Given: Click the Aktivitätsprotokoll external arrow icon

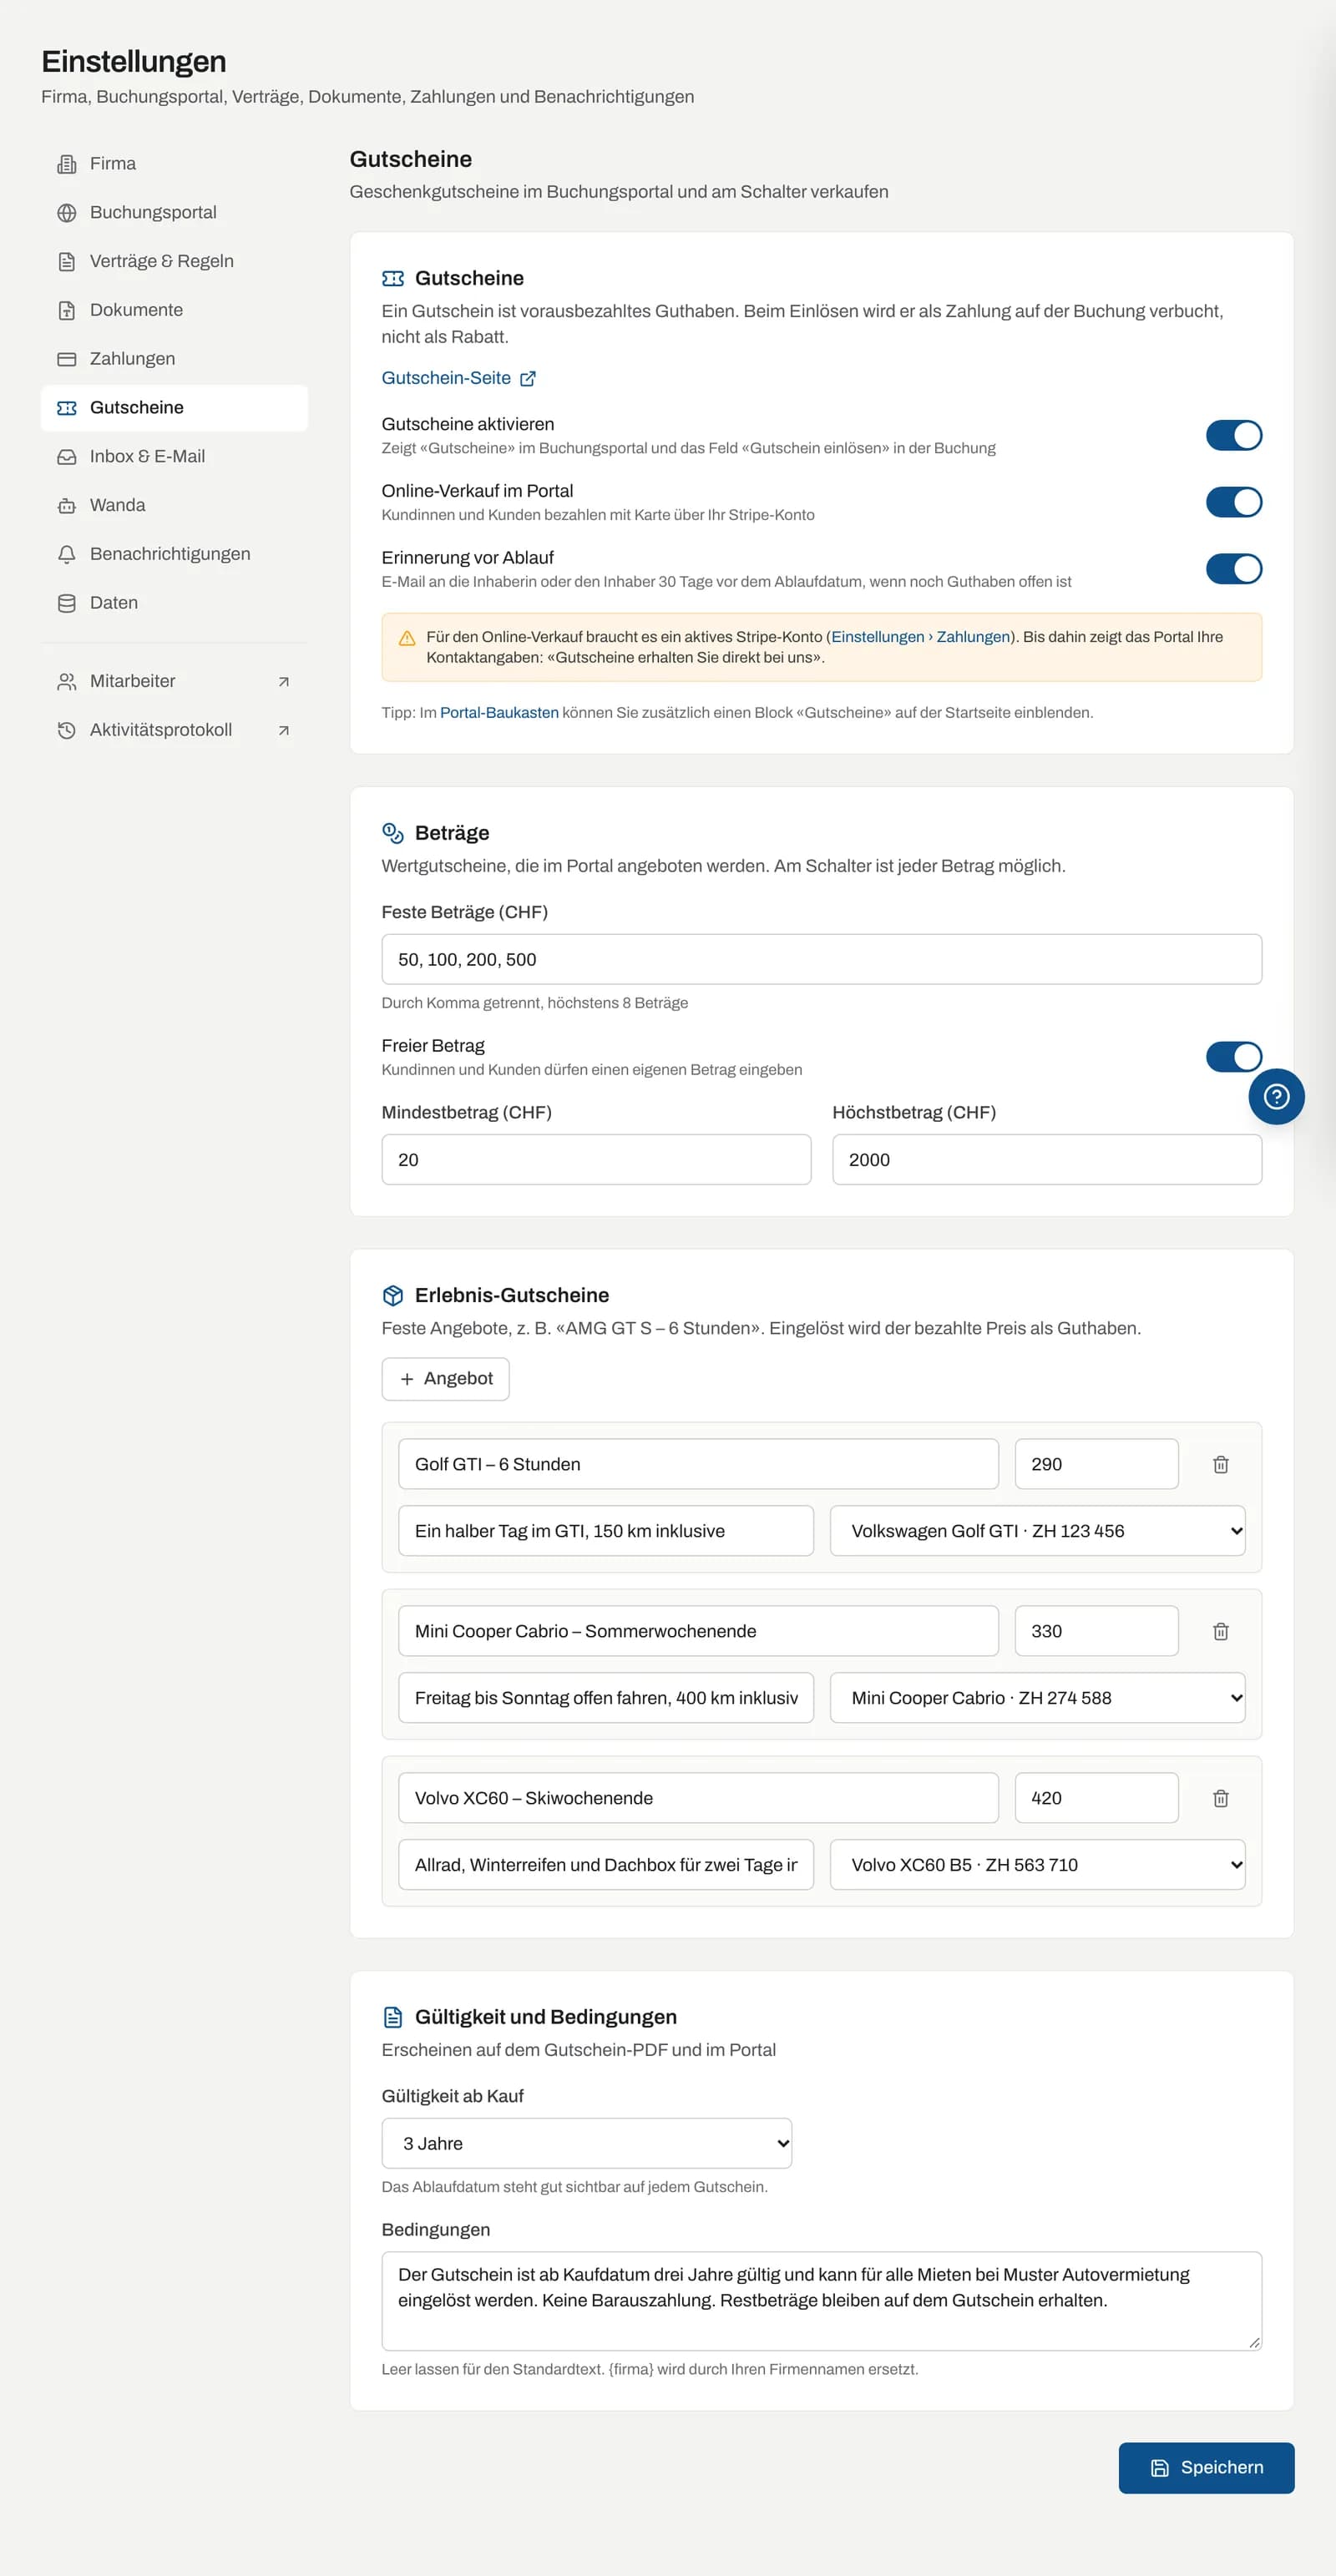Looking at the screenshot, I should (x=284, y=731).
